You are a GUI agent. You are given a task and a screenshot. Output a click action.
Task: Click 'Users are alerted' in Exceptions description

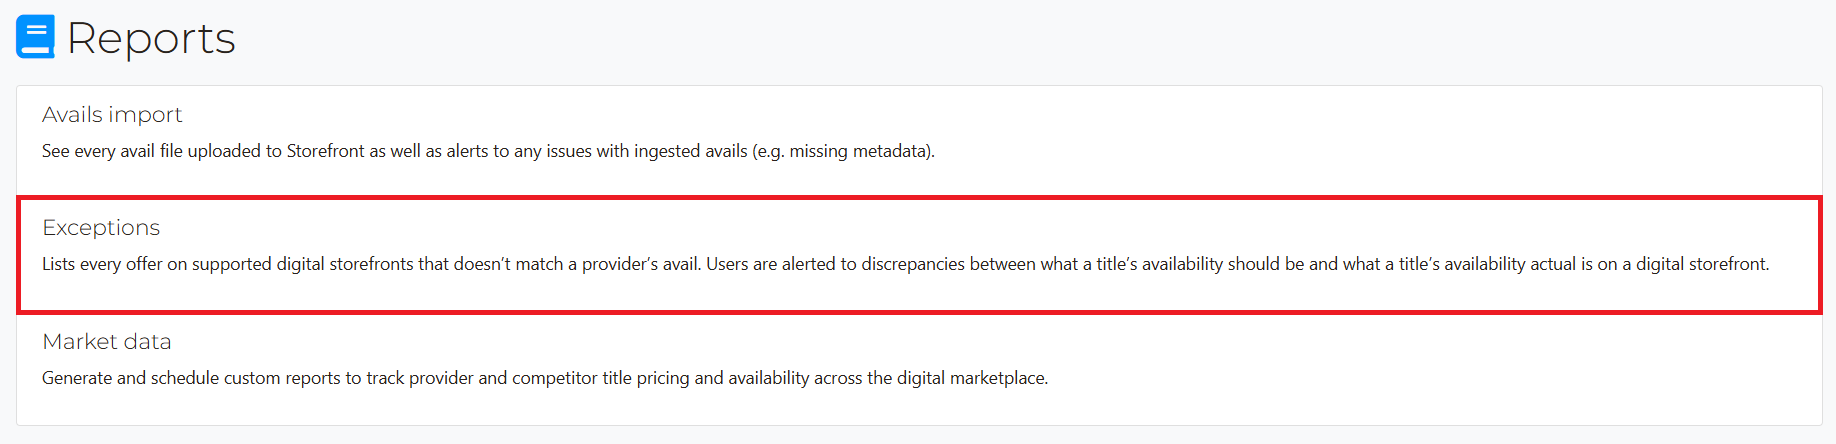[771, 264]
